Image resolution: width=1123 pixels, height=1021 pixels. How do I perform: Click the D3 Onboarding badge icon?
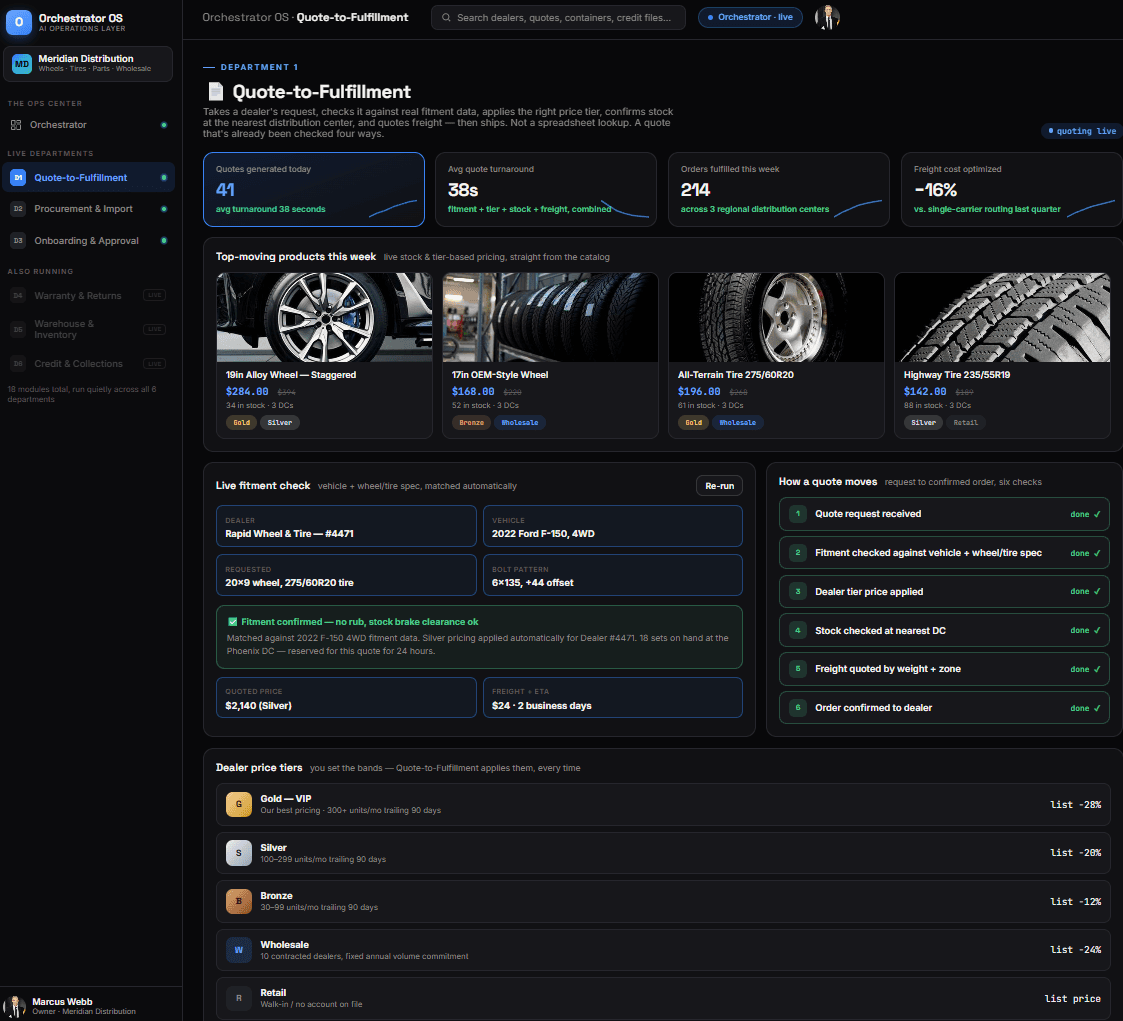[x=18, y=241]
